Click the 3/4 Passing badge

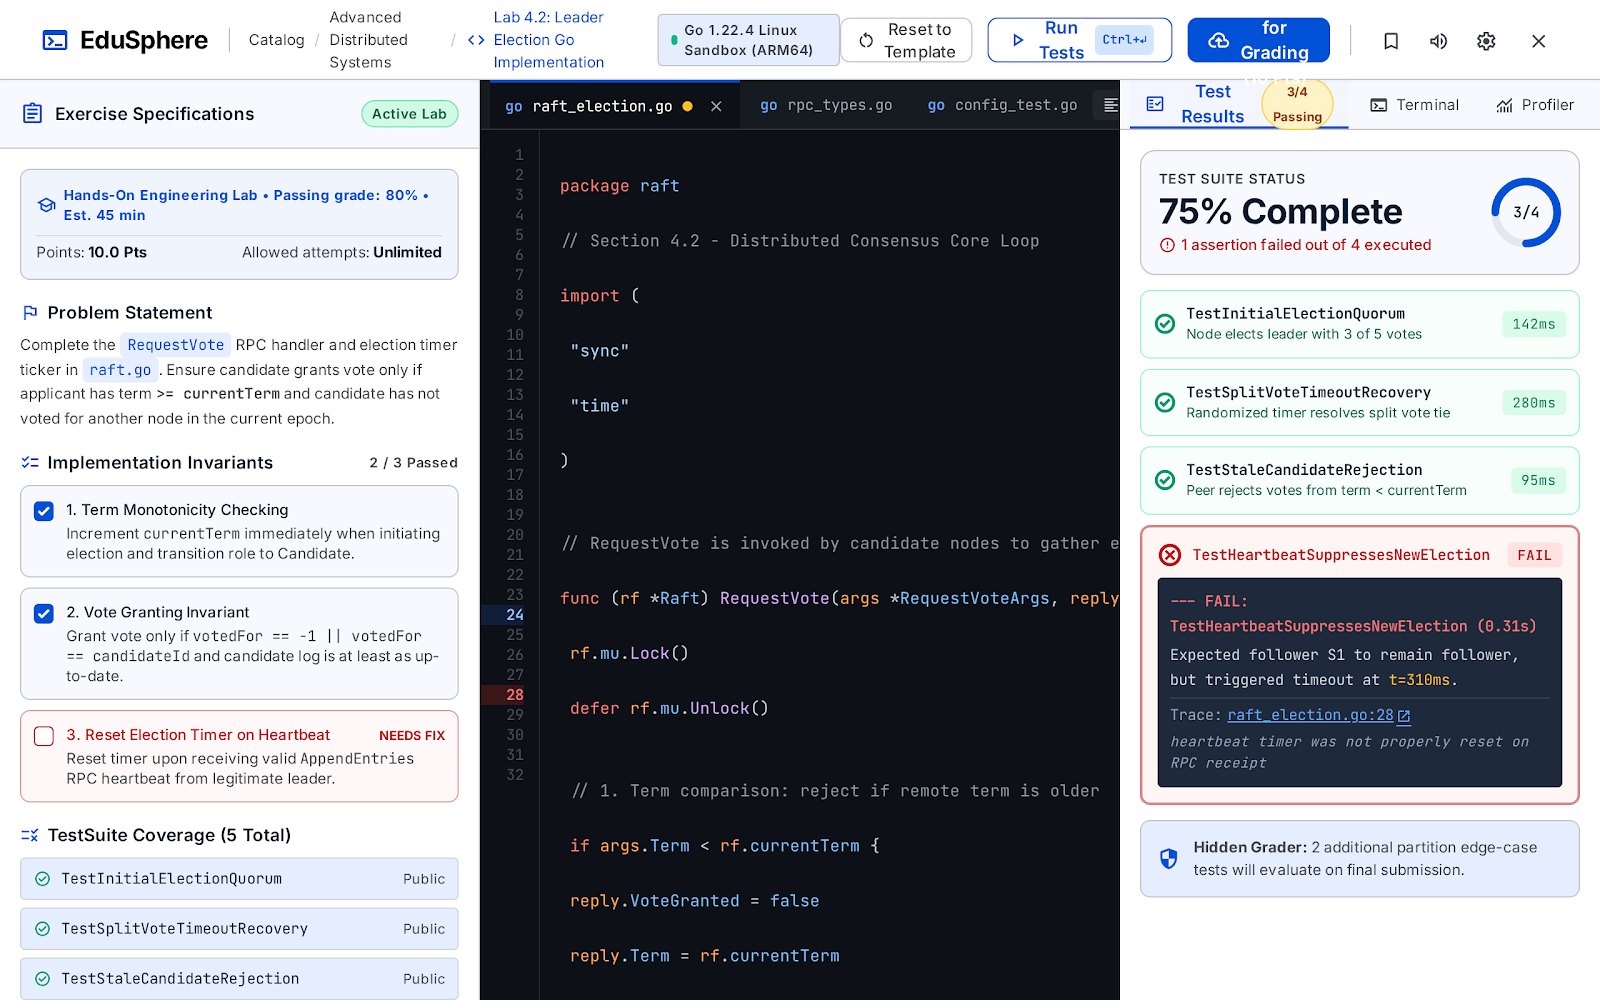tap(1297, 104)
